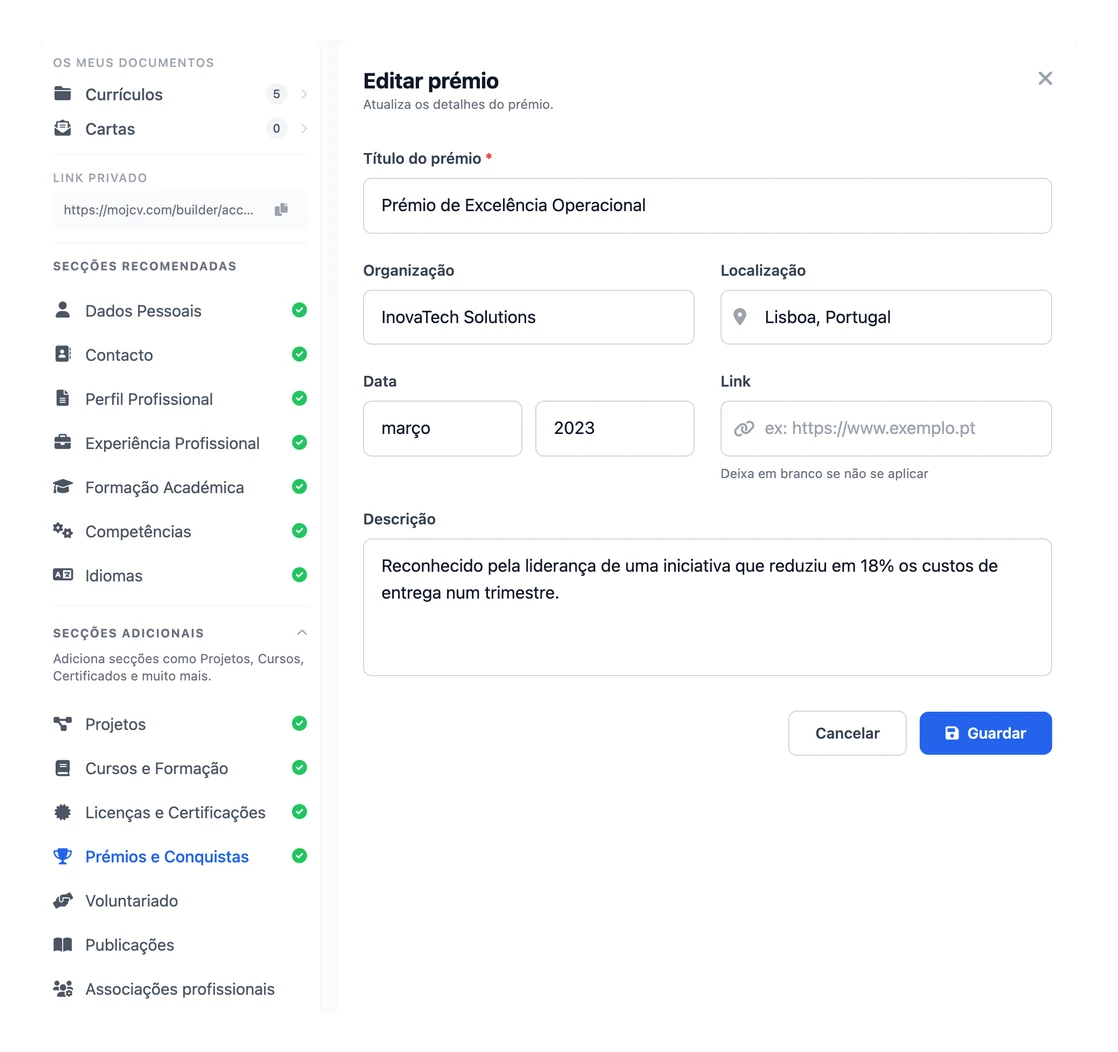Click the Experiência Profissional briefcase icon
Viewport: 1118px width, 1052px height.
[63, 443]
